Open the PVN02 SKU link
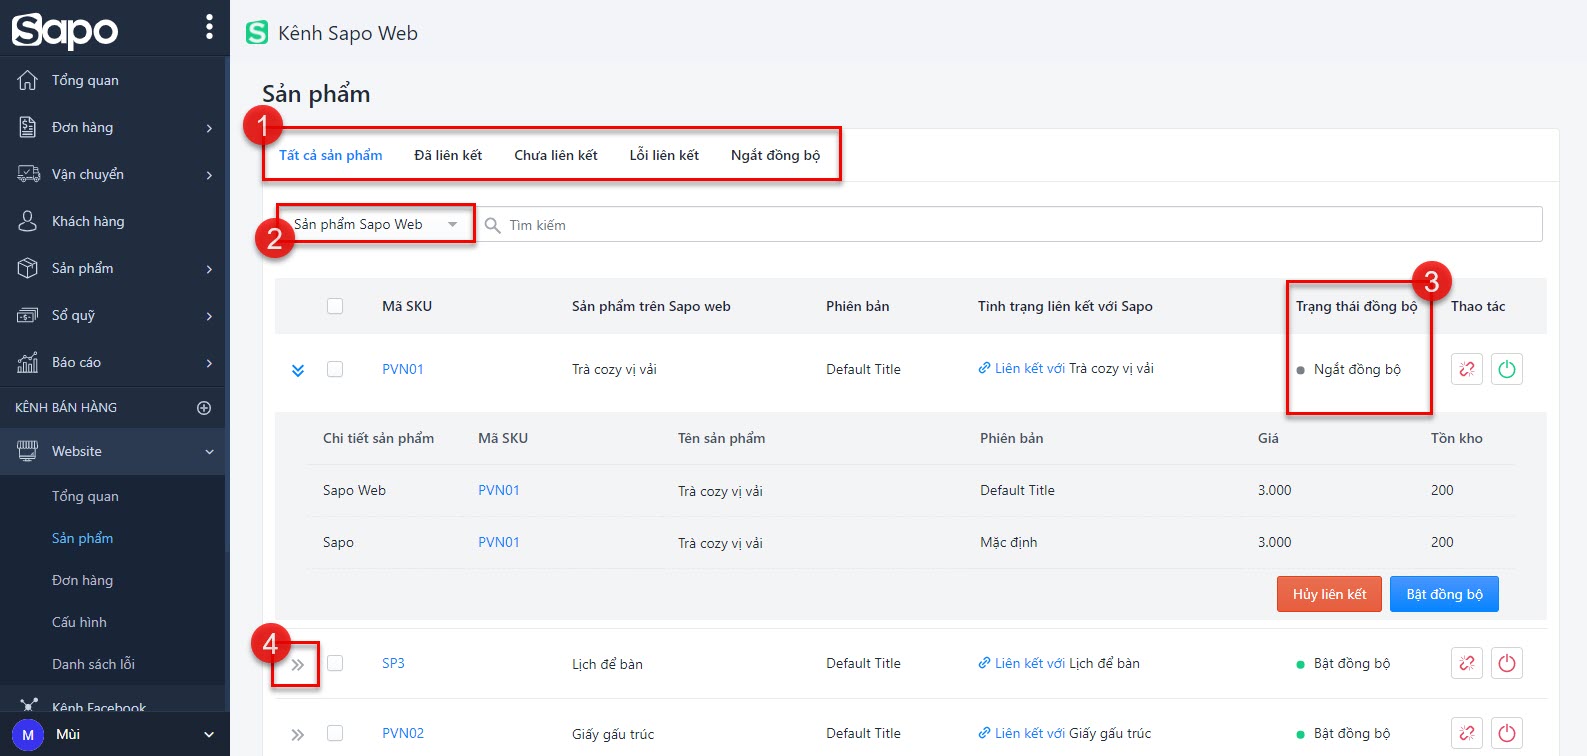The height and width of the screenshot is (756, 1587). (403, 733)
